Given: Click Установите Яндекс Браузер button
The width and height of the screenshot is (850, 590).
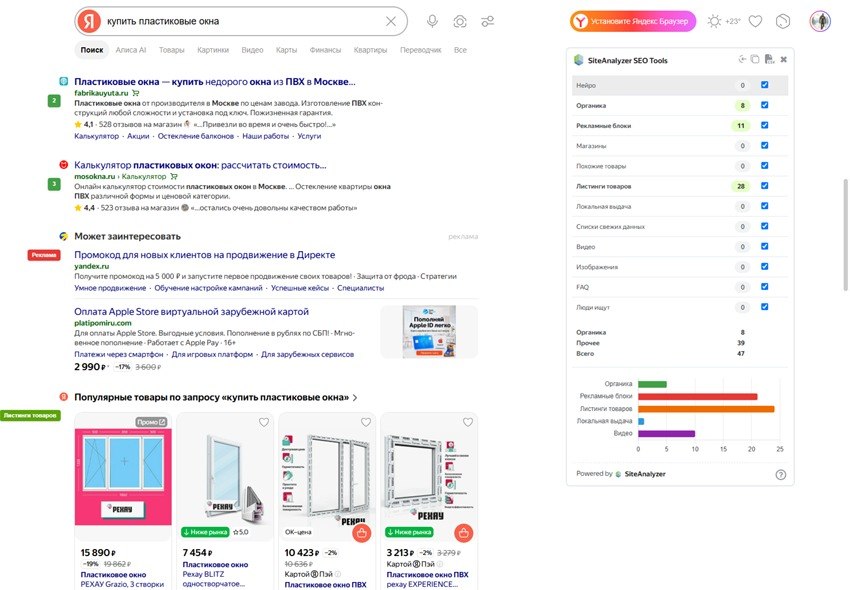Looking at the screenshot, I should (633, 21).
